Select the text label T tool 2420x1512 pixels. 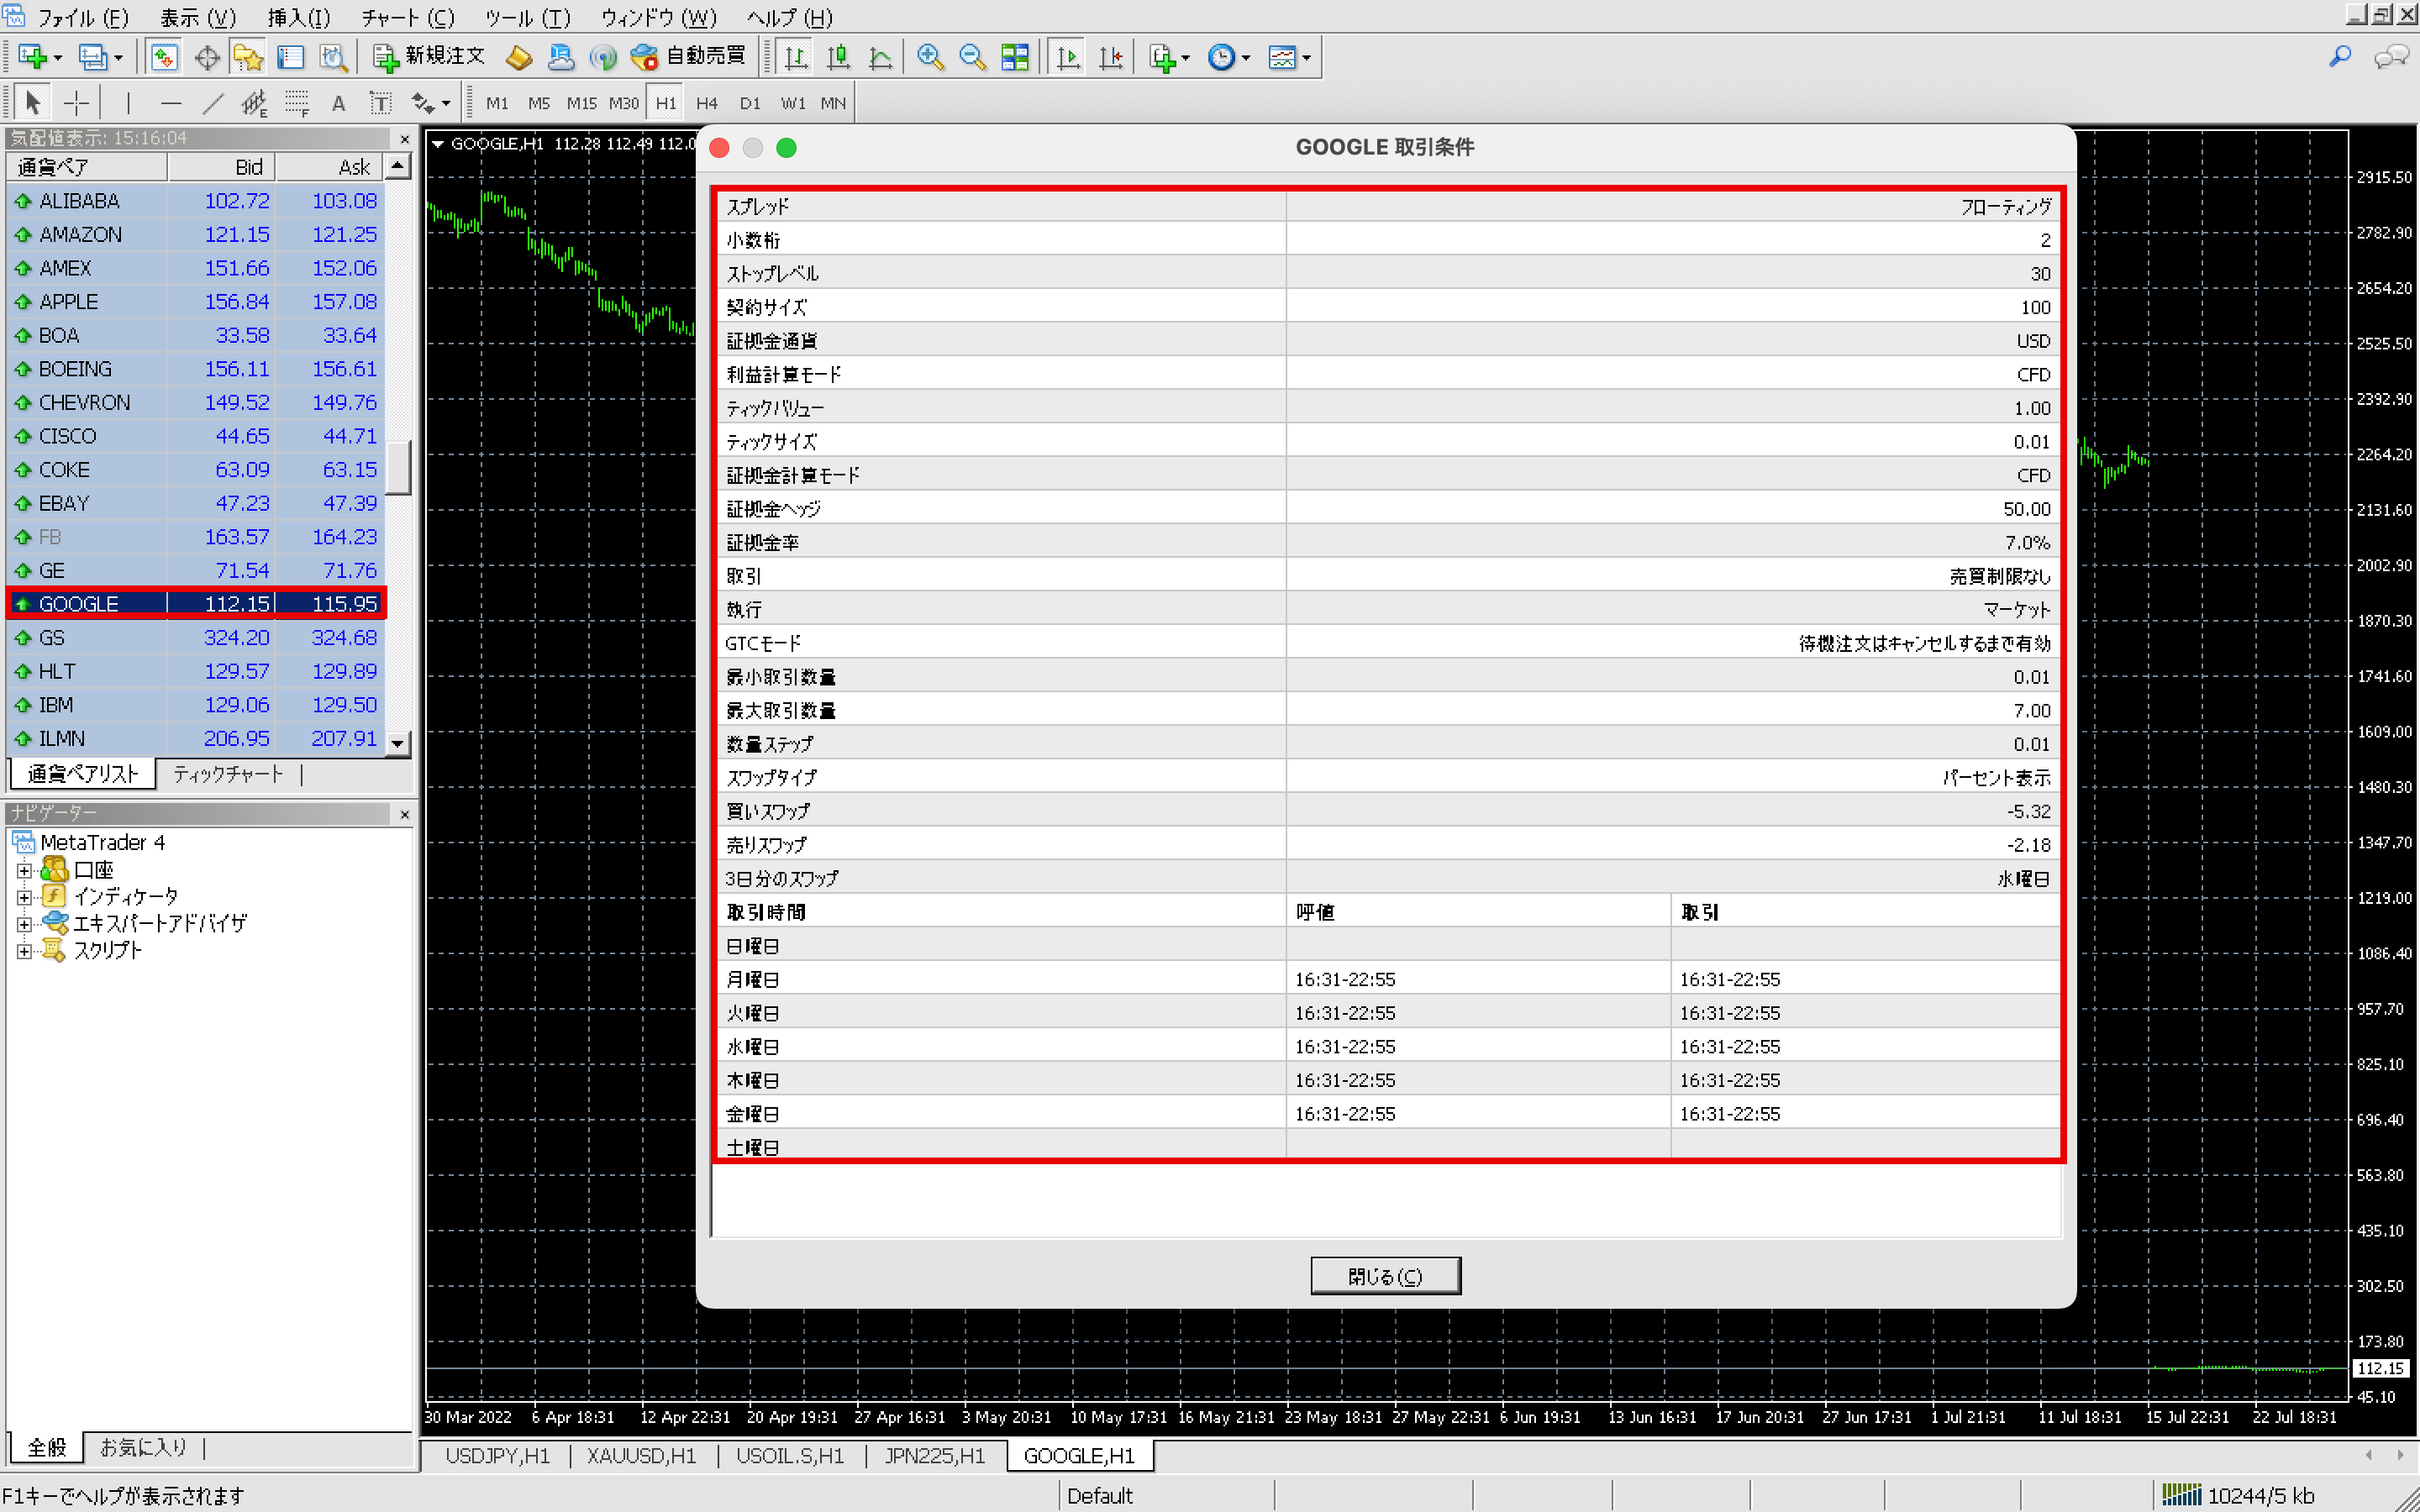pyautogui.click(x=381, y=103)
